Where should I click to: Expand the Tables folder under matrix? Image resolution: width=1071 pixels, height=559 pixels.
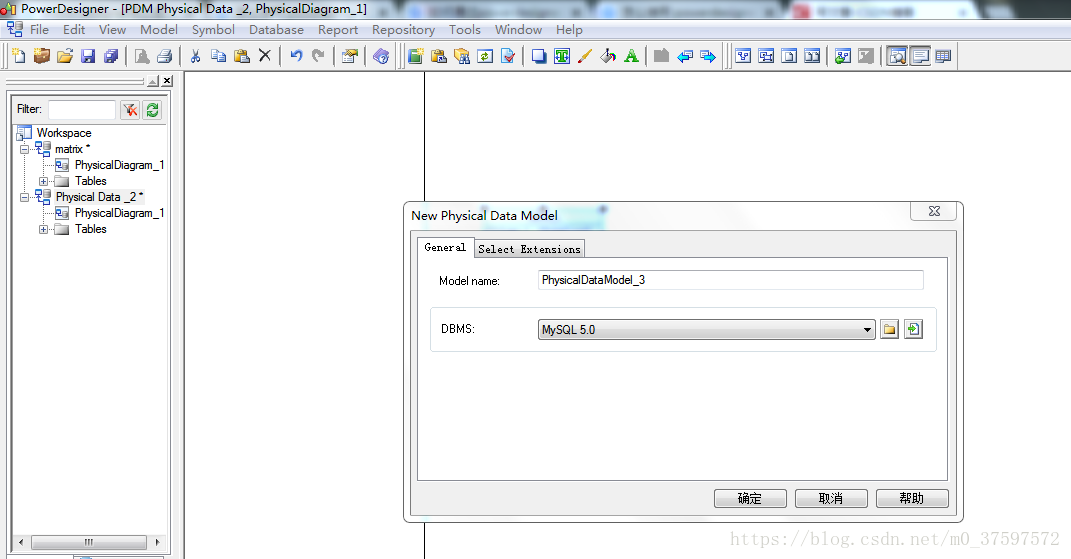click(x=44, y=181)
